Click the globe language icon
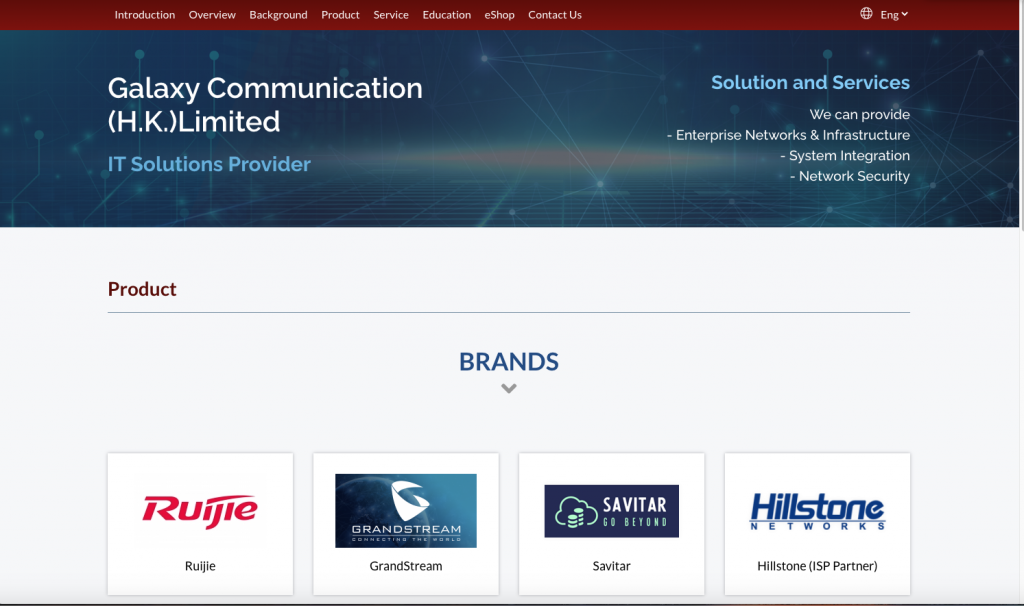 coord(866,14)
